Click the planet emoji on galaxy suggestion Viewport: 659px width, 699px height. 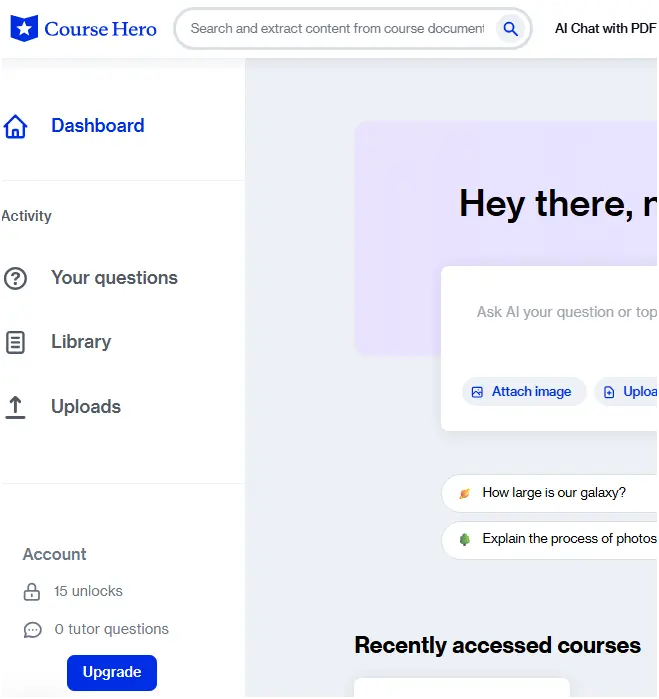465,493
